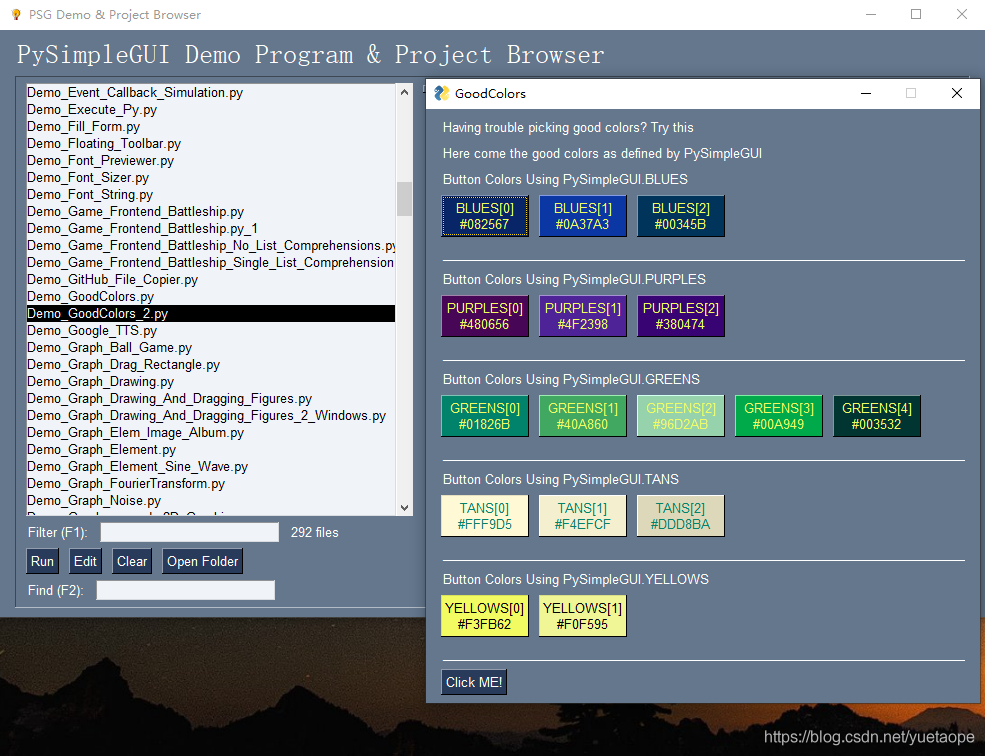This screenshot has height=756, width=985.
Task: Minimize the GoodColors window
Action: [x=866, y=93]
